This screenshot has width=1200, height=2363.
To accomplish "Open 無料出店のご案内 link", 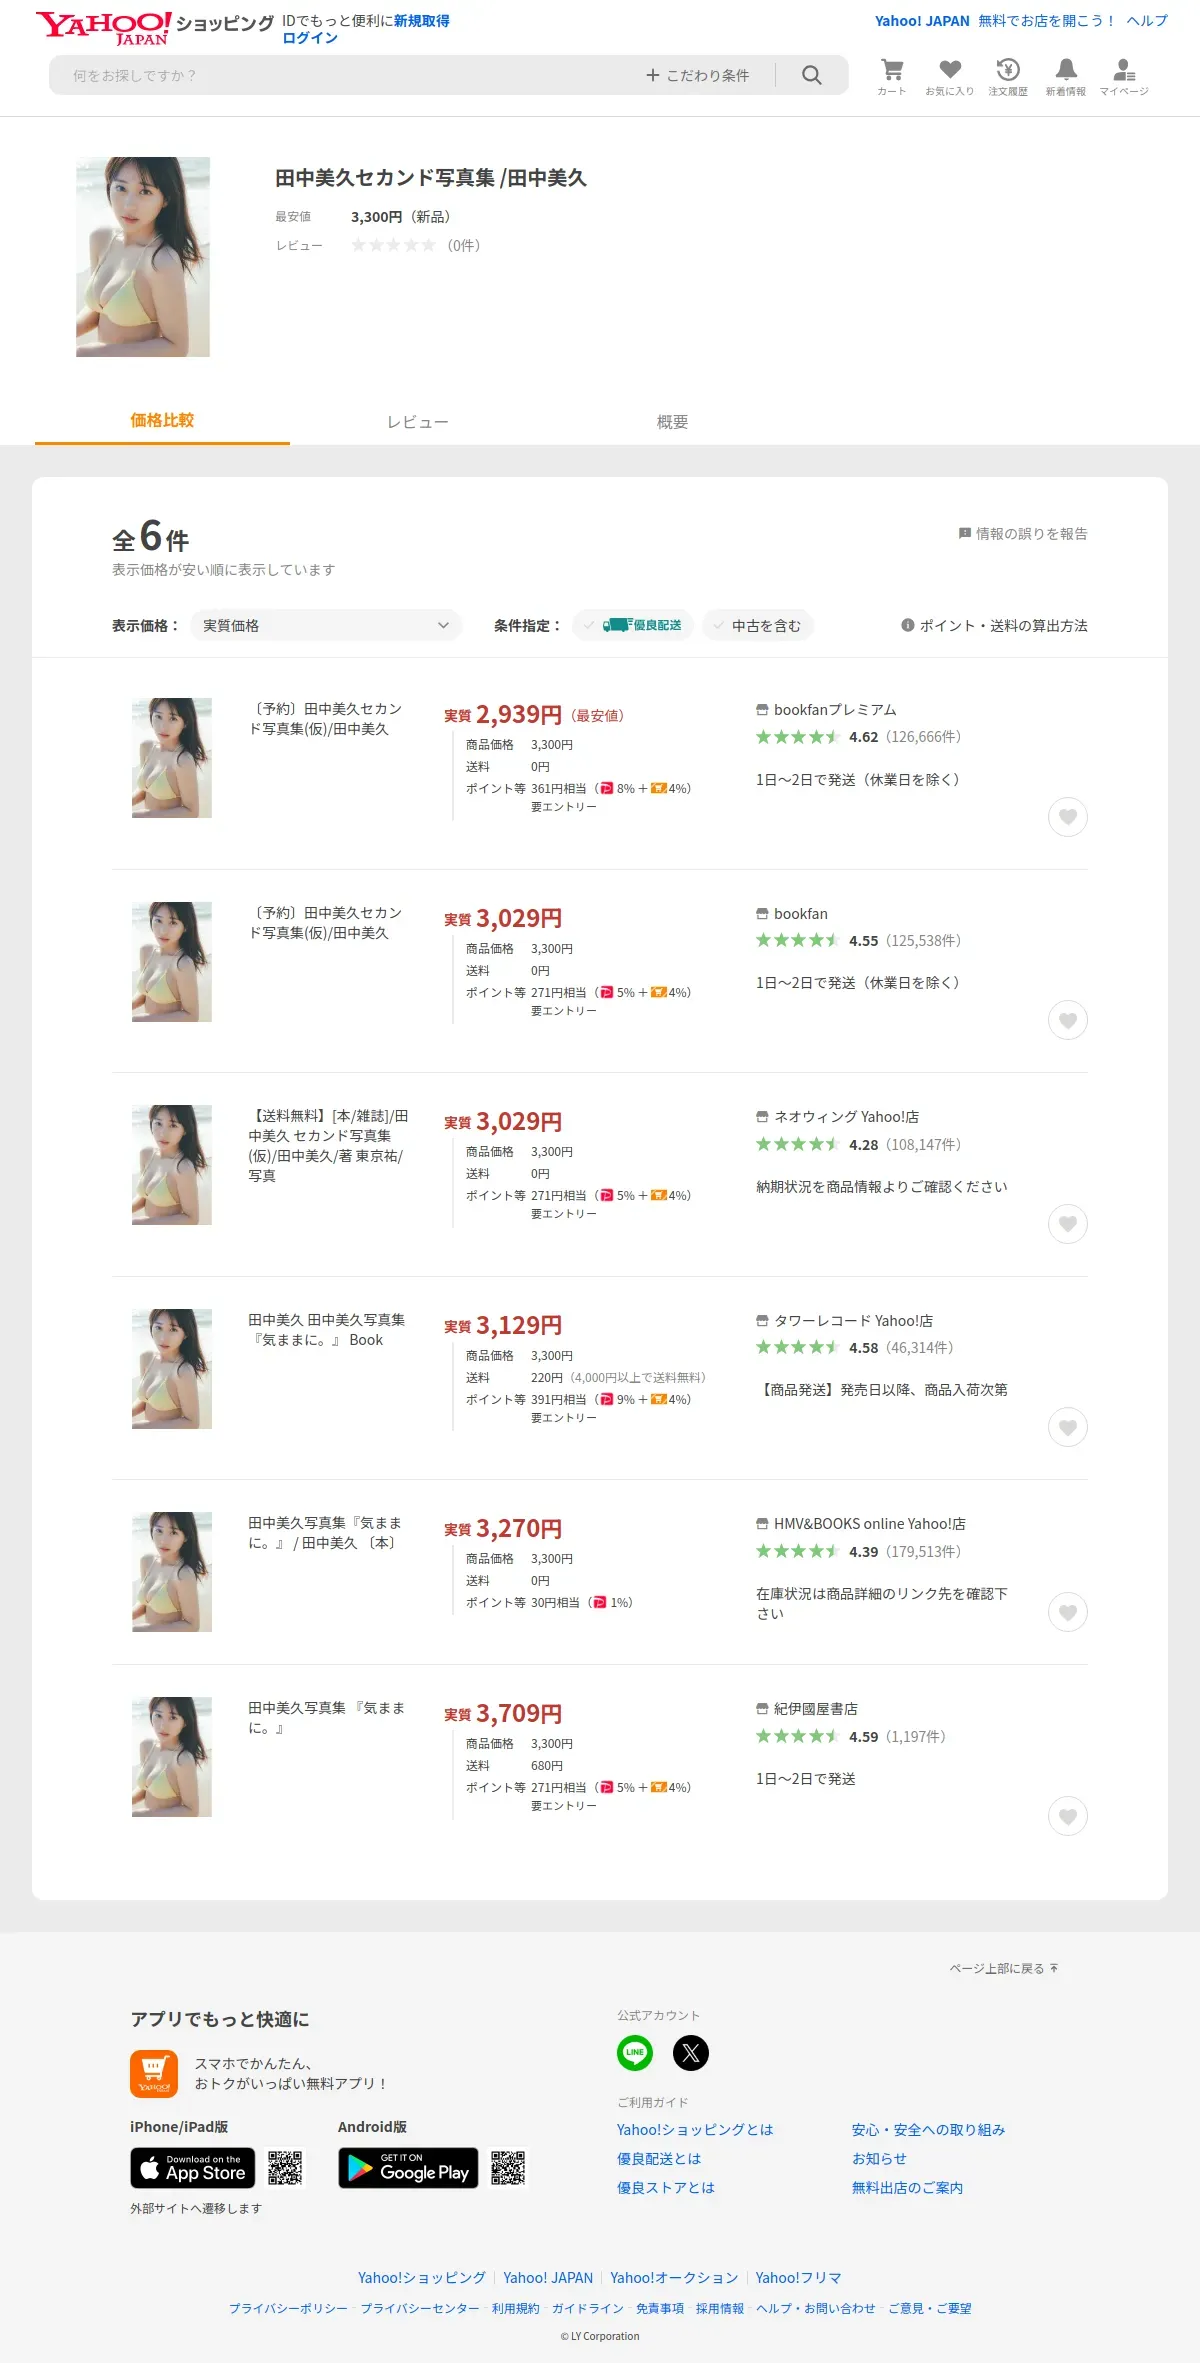I will pyautogui.click(x=907, y=2188).
